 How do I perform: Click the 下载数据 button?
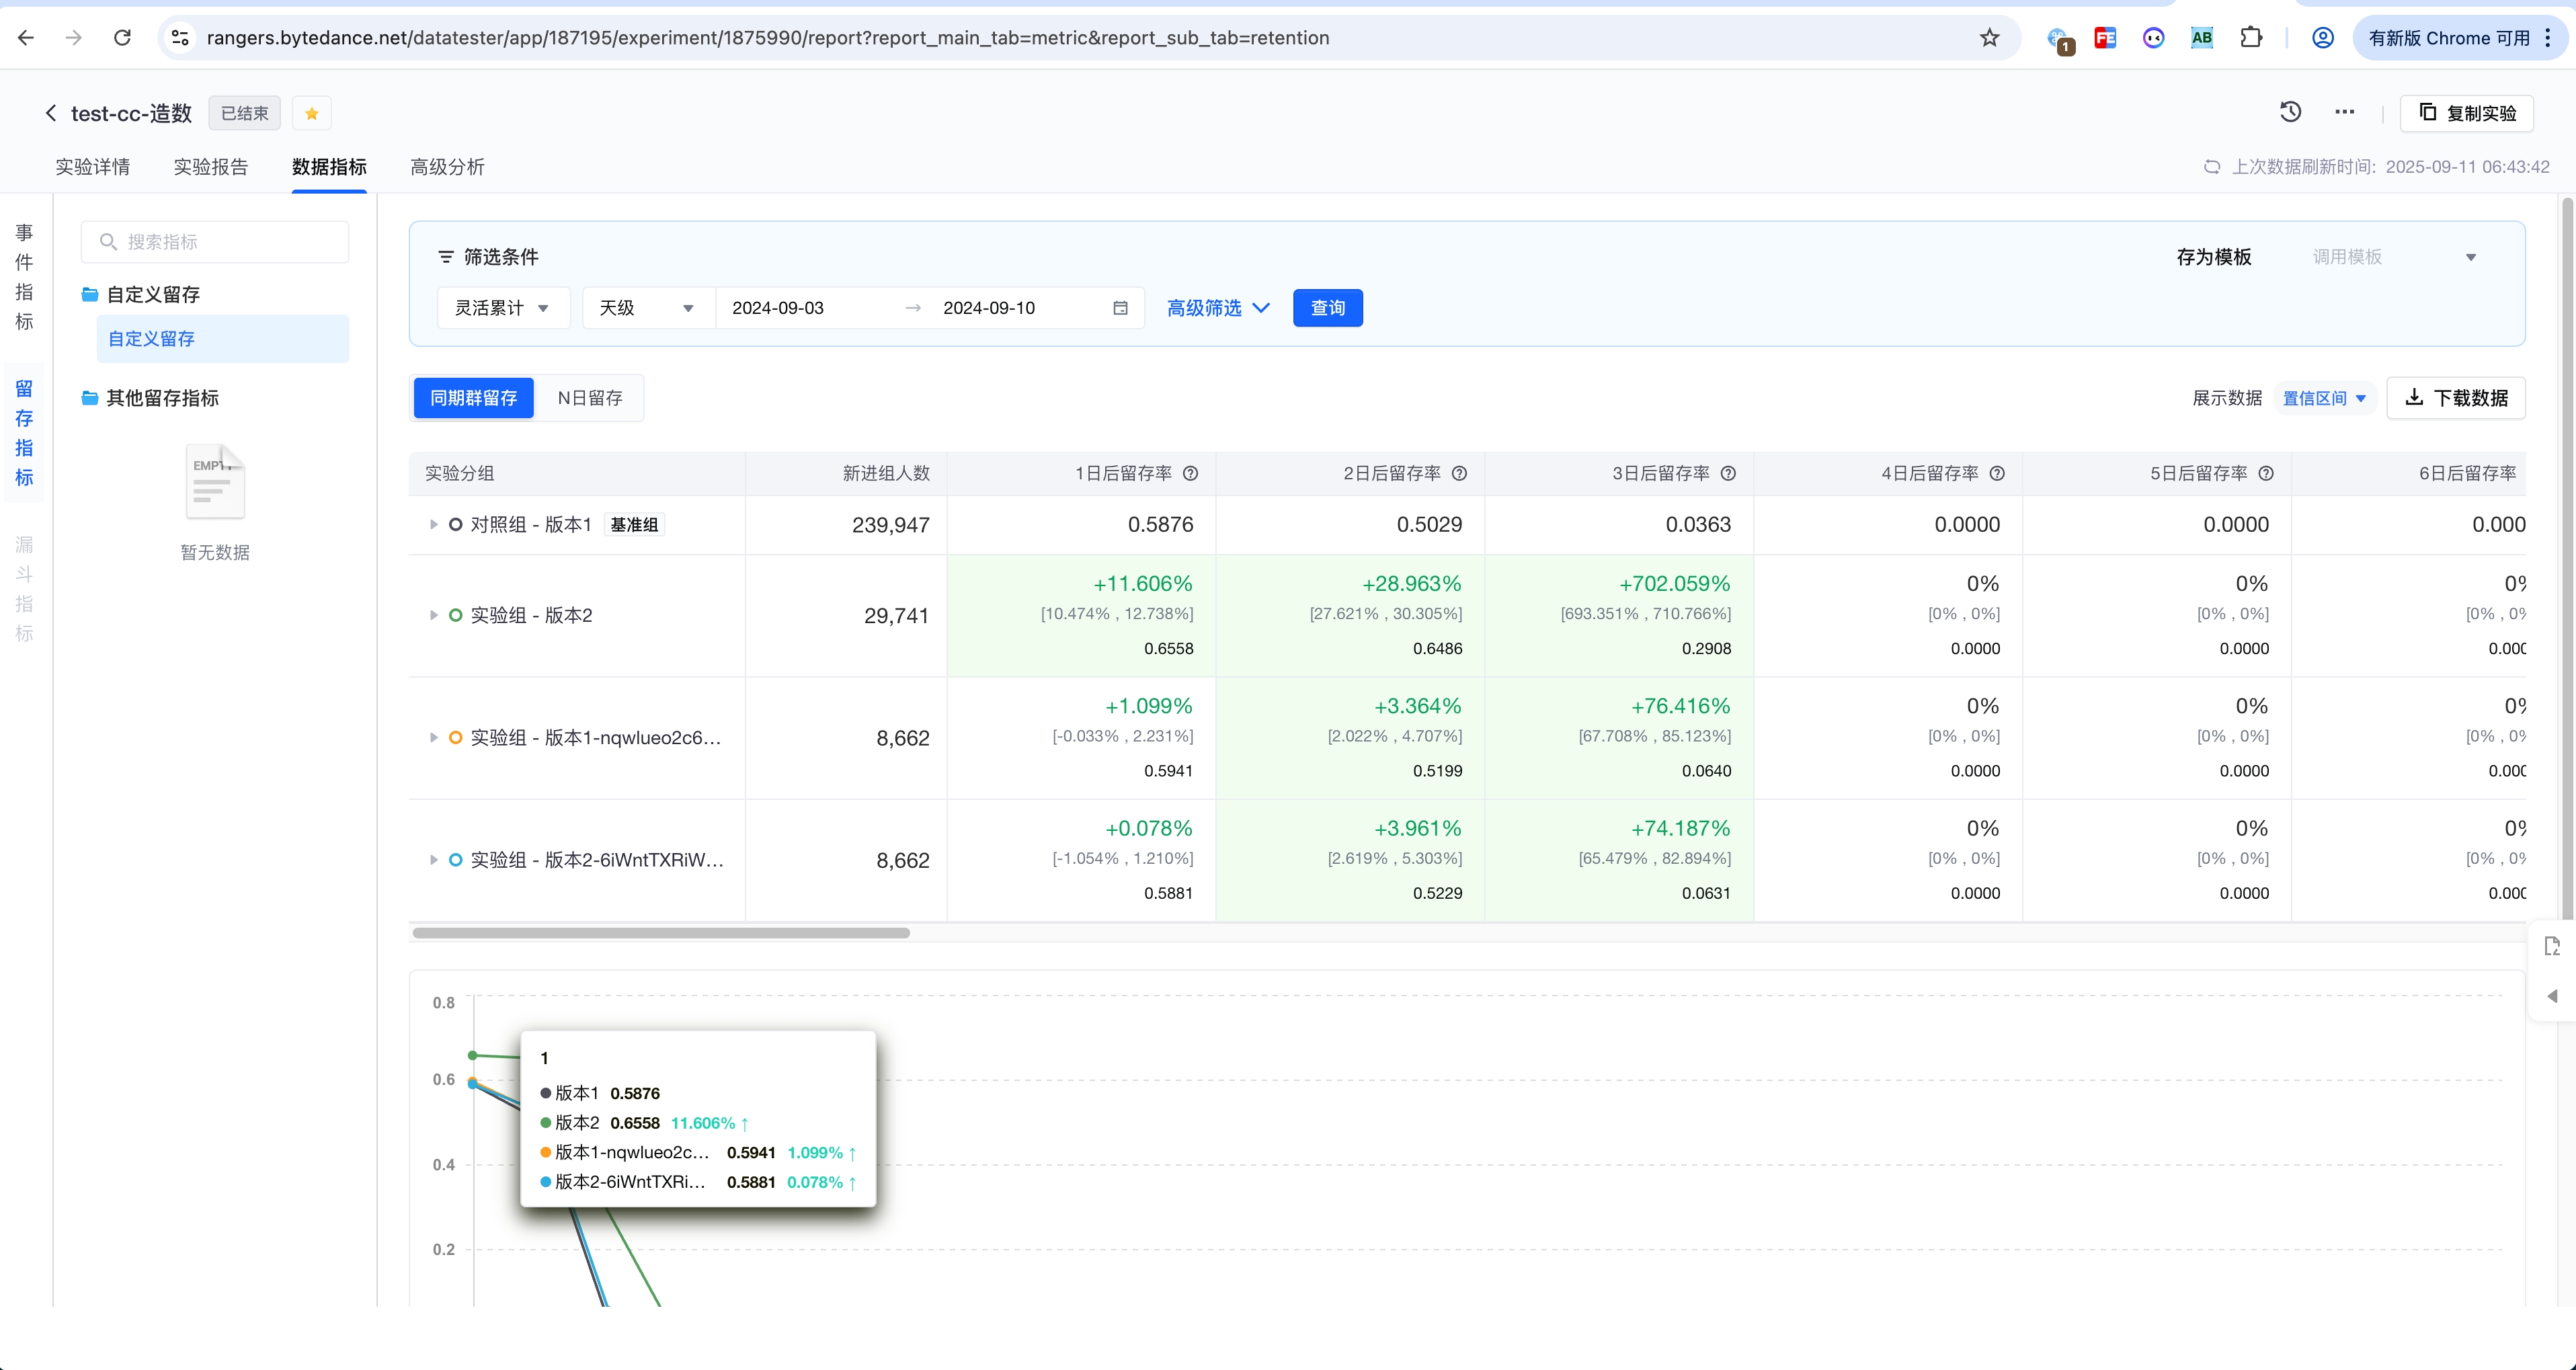click(2455, 398)
